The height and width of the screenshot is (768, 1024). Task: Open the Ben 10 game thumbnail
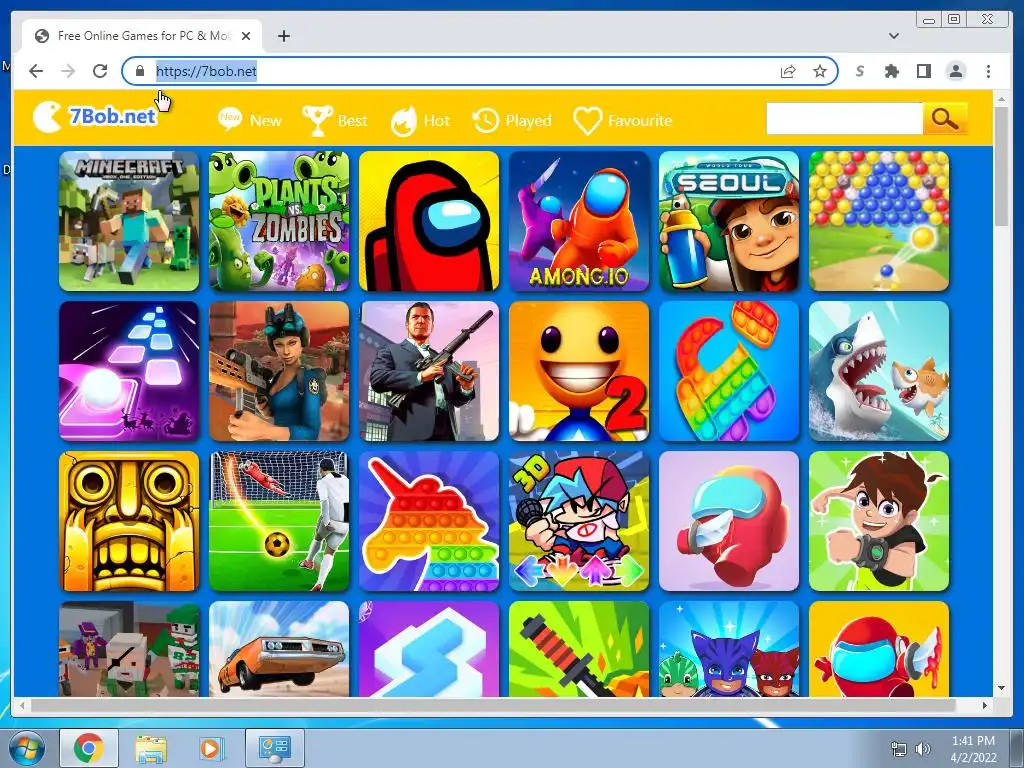tap(879, 521)
